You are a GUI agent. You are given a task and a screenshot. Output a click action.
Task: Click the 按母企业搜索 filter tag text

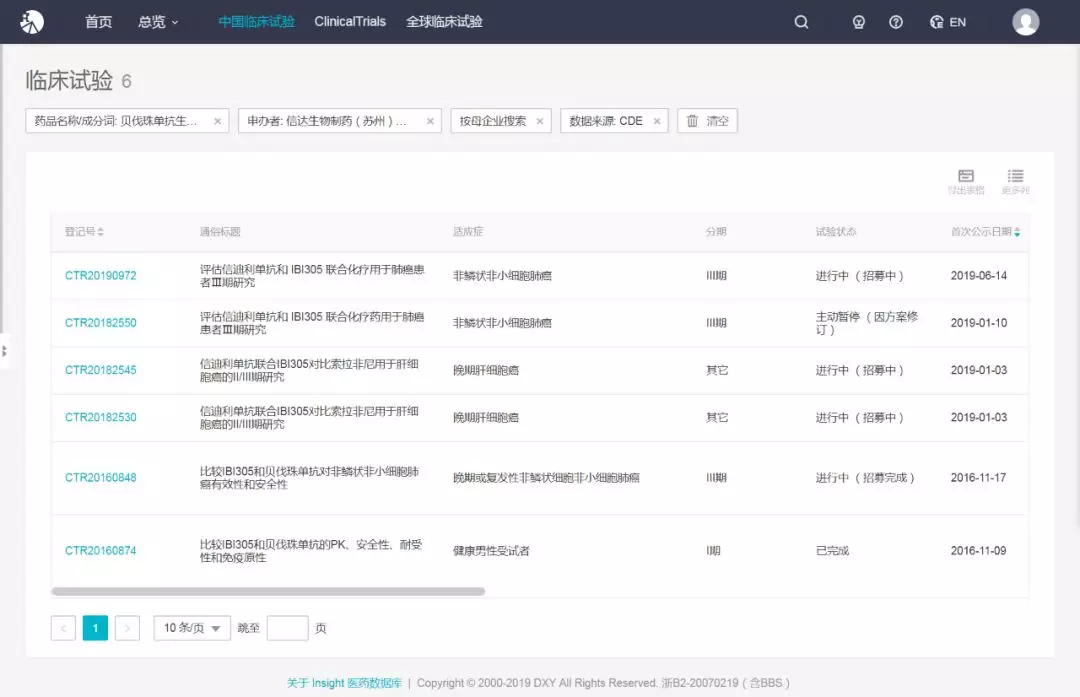493,121
